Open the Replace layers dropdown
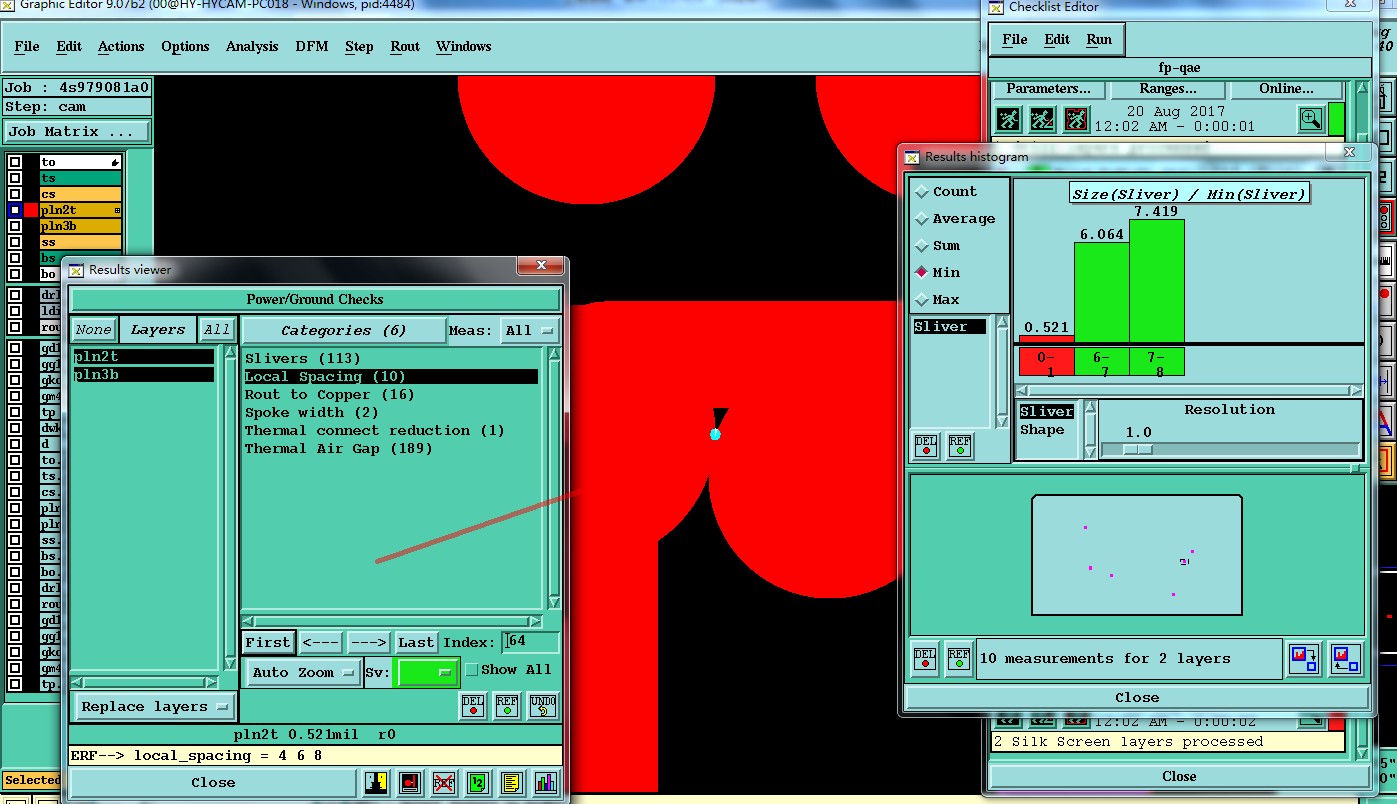 click(154, 707)
